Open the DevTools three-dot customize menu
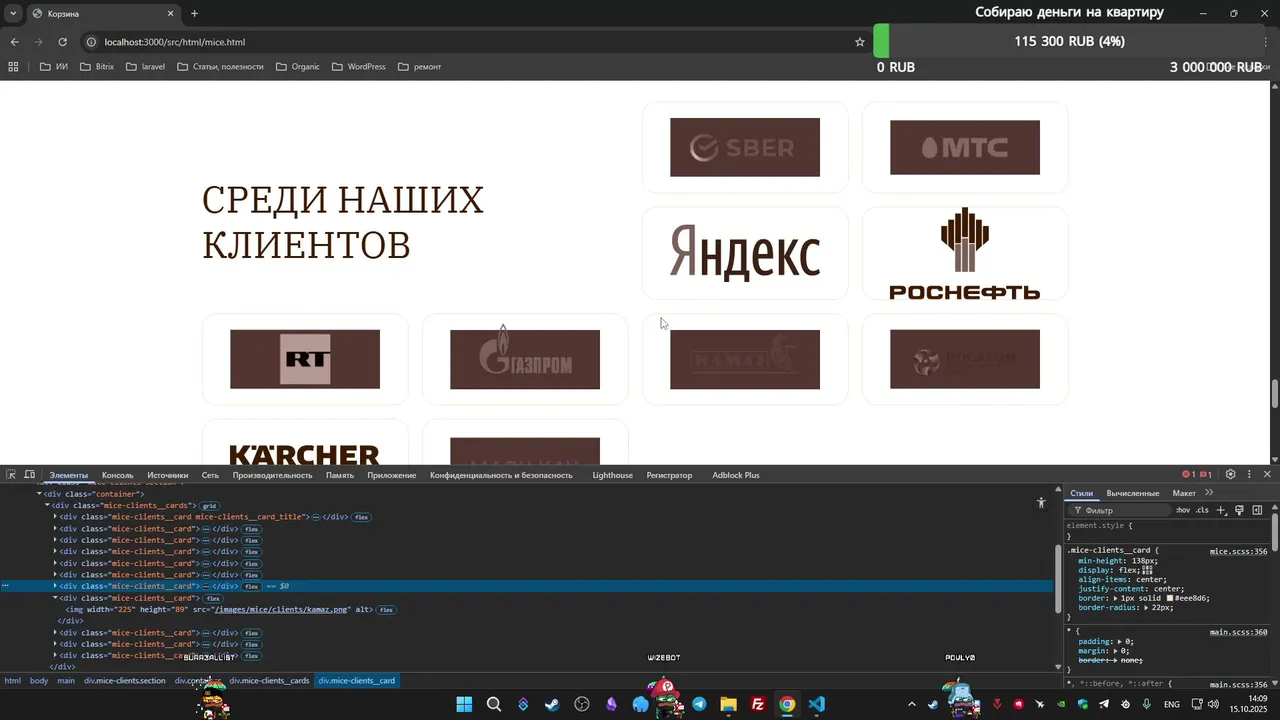Image resolution: width=1280 pixels, height=720 pixels. coord(1249,474)
